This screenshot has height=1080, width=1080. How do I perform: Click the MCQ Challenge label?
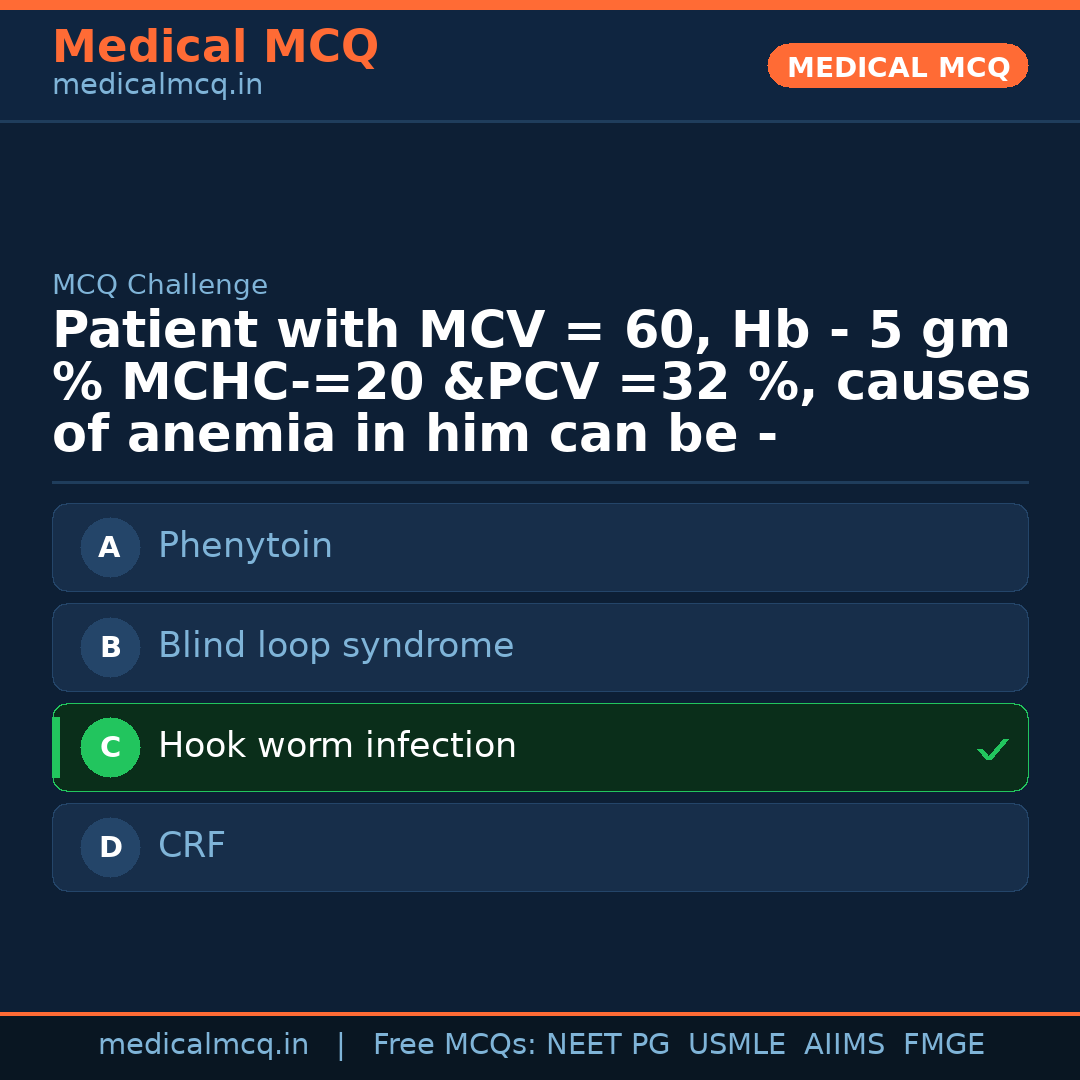pos(160,285)
